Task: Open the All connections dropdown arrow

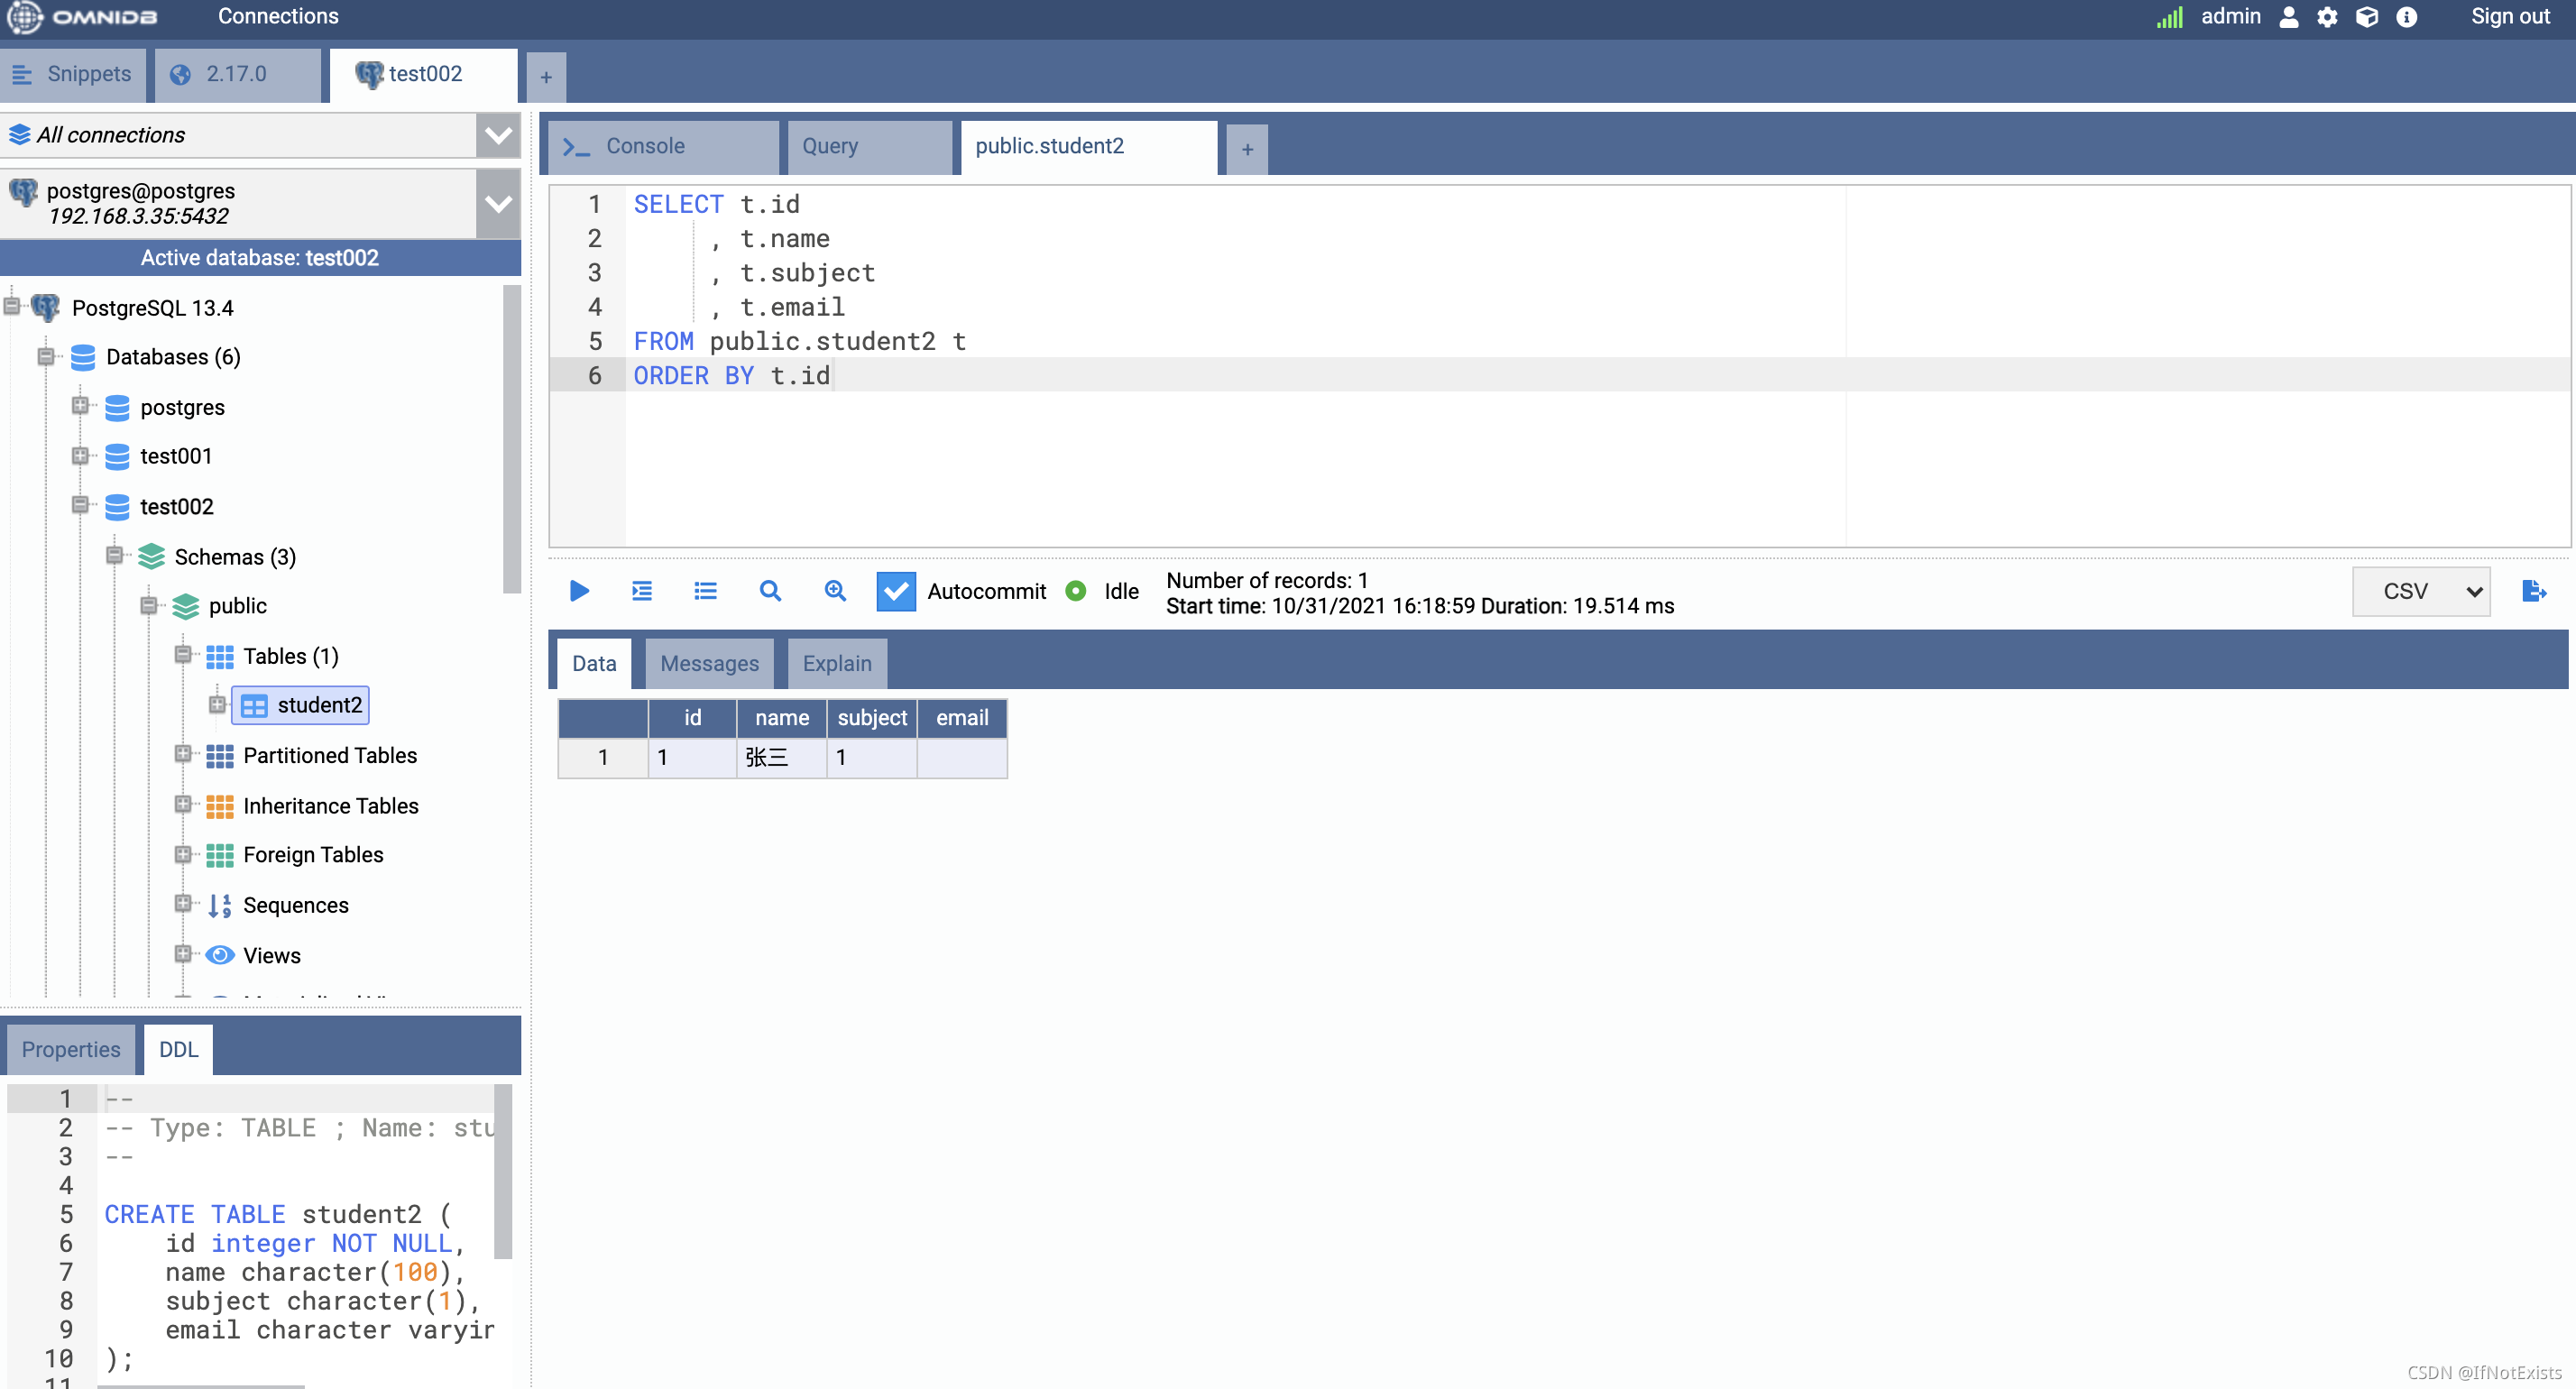Action: coord(498,135)
